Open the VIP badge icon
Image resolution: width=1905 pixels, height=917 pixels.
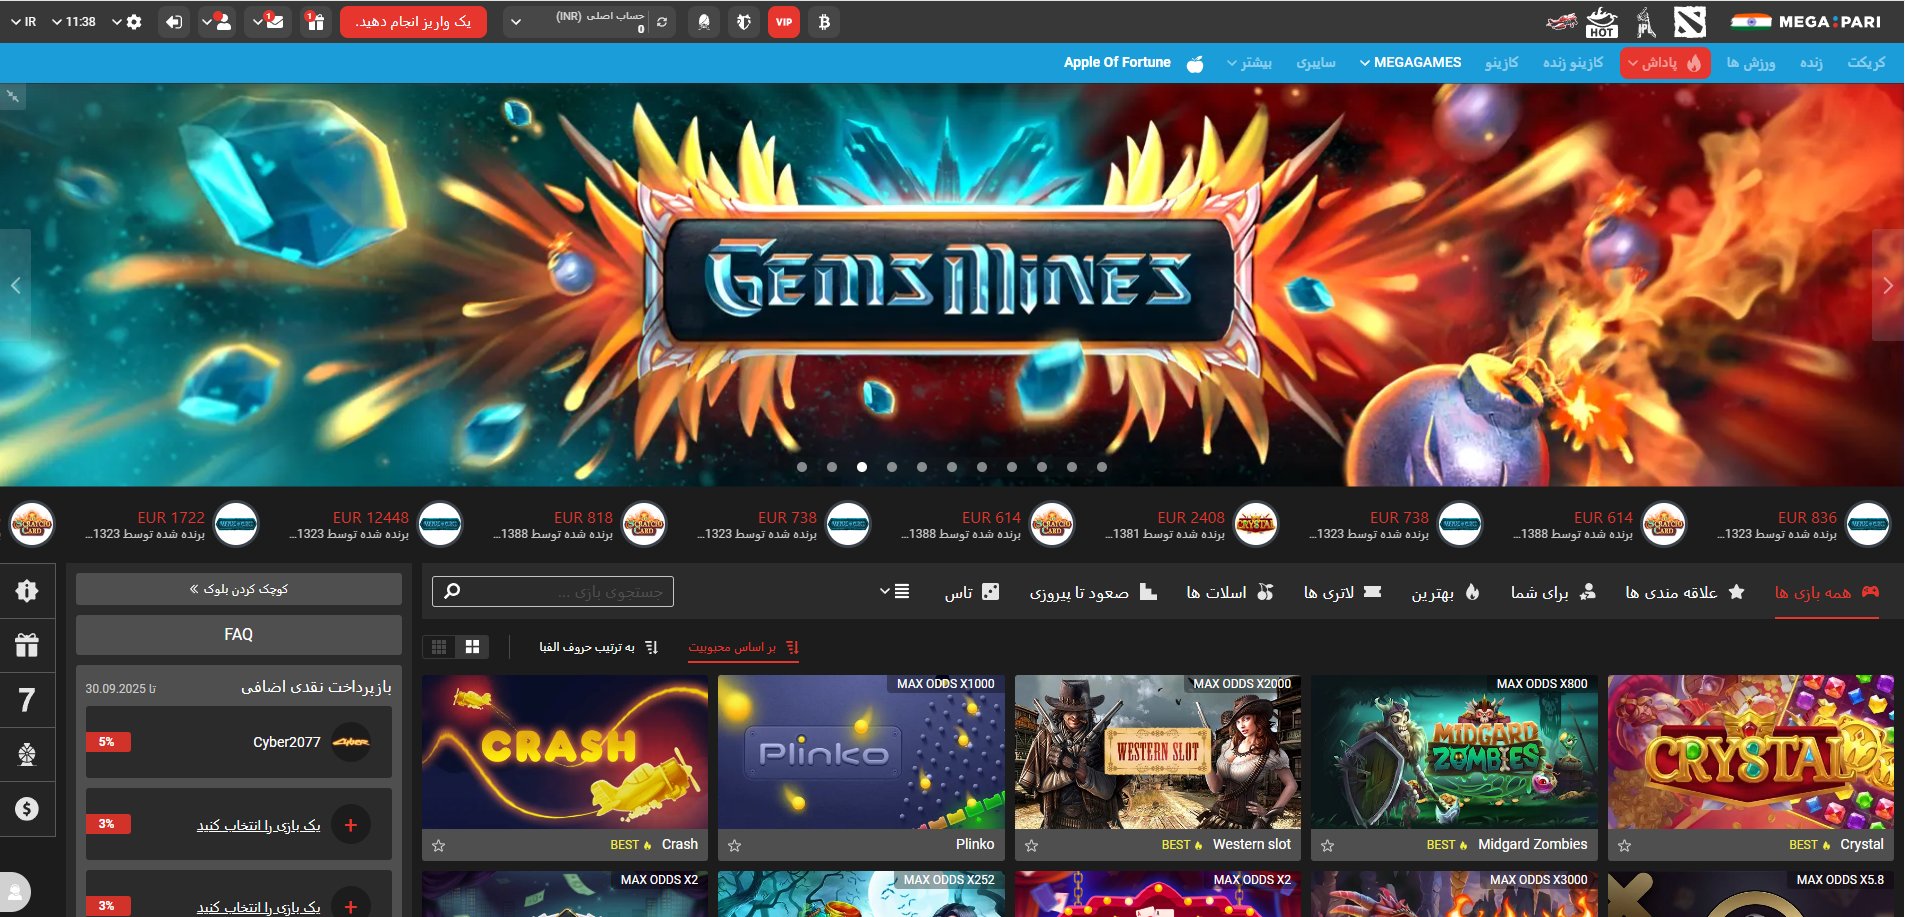(784, 22)
